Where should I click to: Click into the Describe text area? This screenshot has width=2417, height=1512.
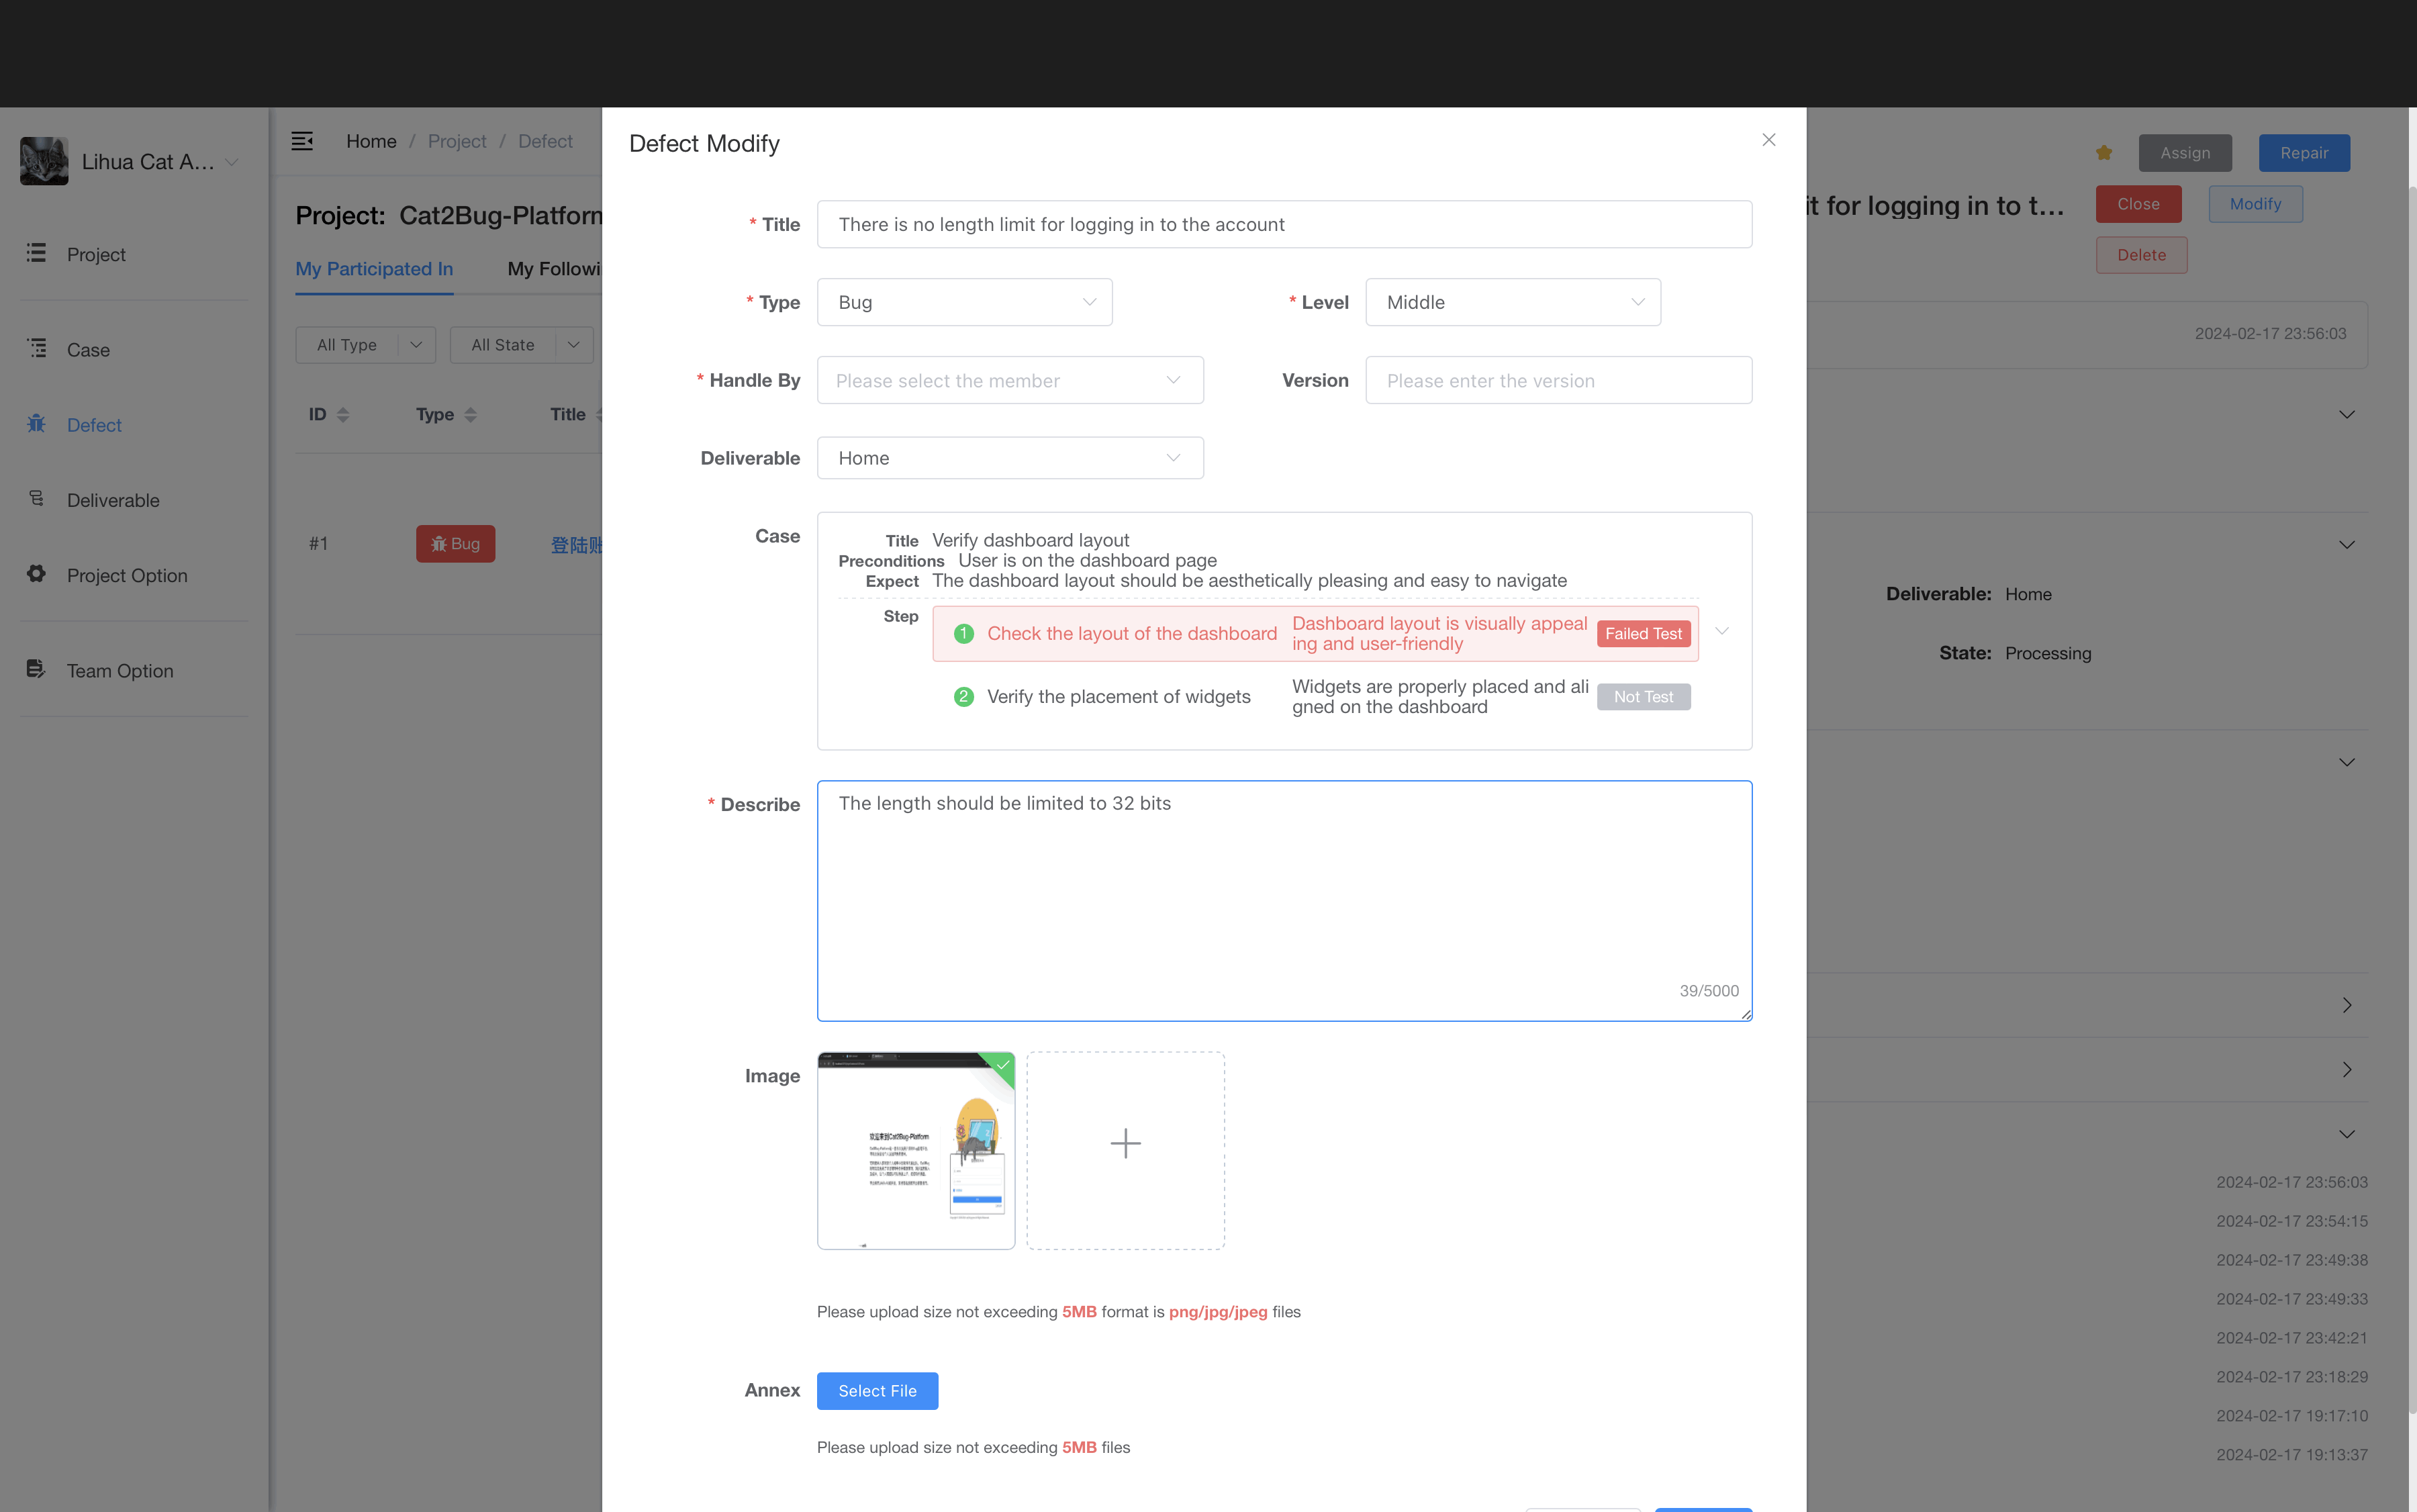1284,900
